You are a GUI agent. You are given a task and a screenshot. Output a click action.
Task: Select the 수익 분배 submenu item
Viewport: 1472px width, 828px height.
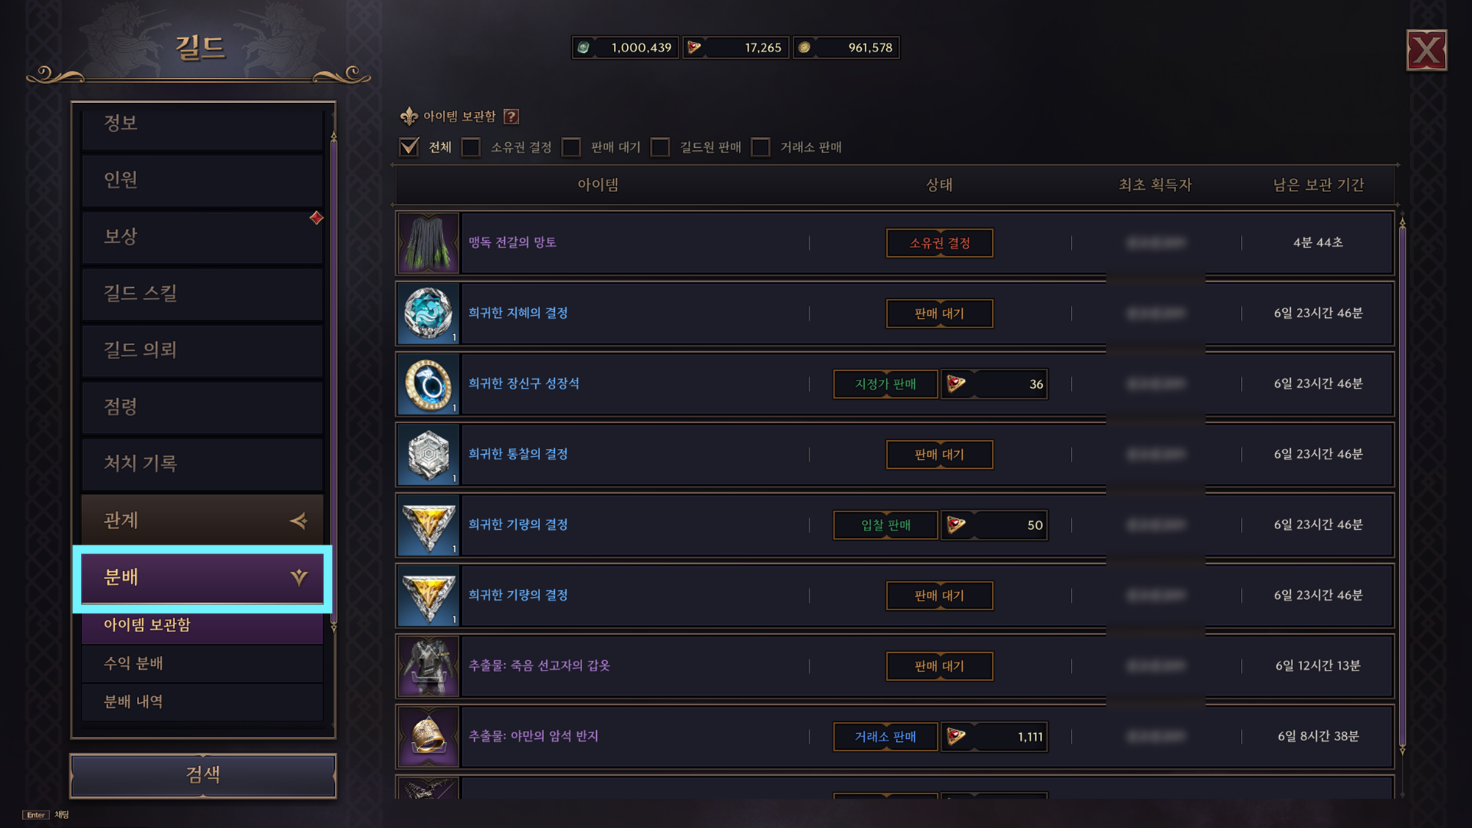[x=203, y=663]
